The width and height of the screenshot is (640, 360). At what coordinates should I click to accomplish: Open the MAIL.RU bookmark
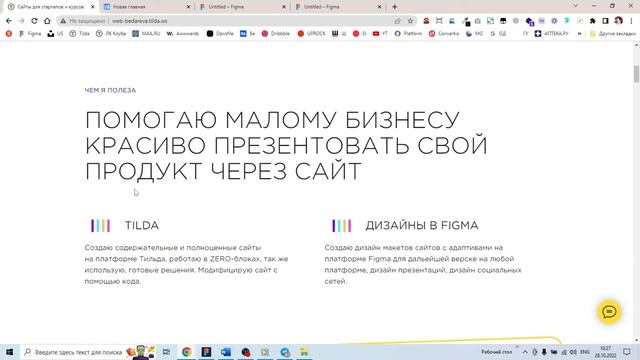(x=146, y=34)
